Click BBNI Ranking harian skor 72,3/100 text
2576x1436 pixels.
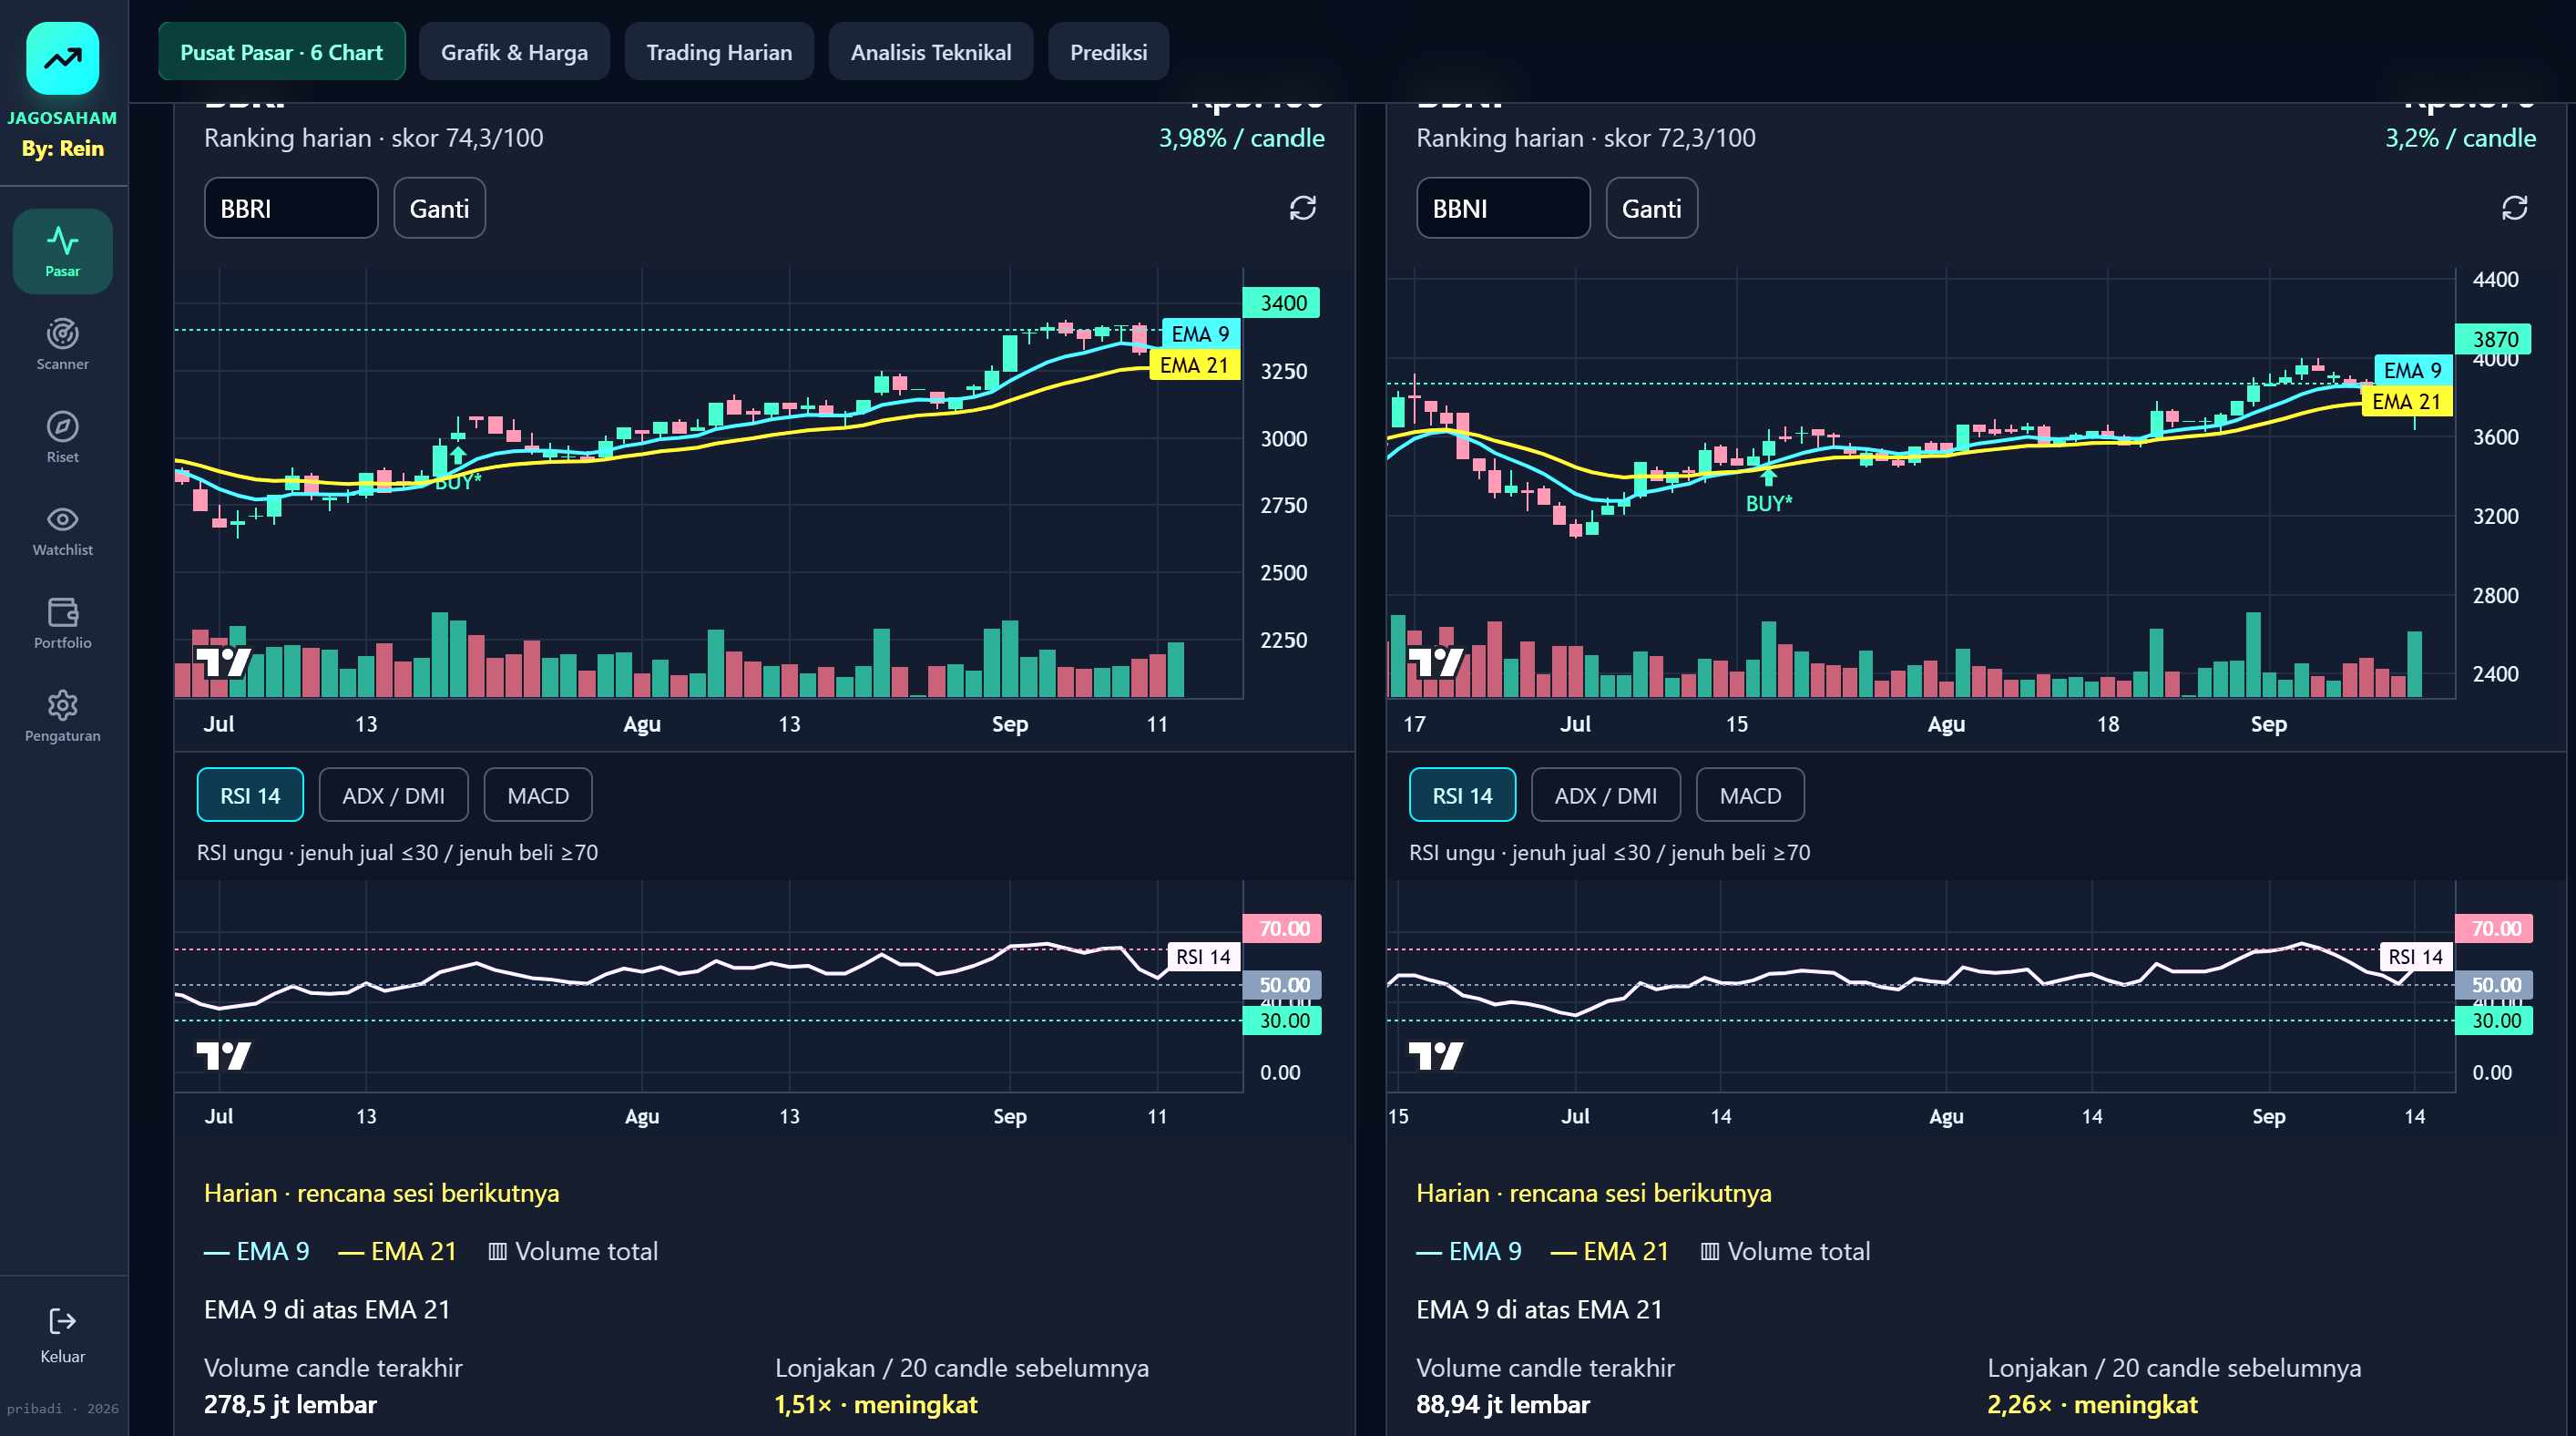click(1586, 138)
